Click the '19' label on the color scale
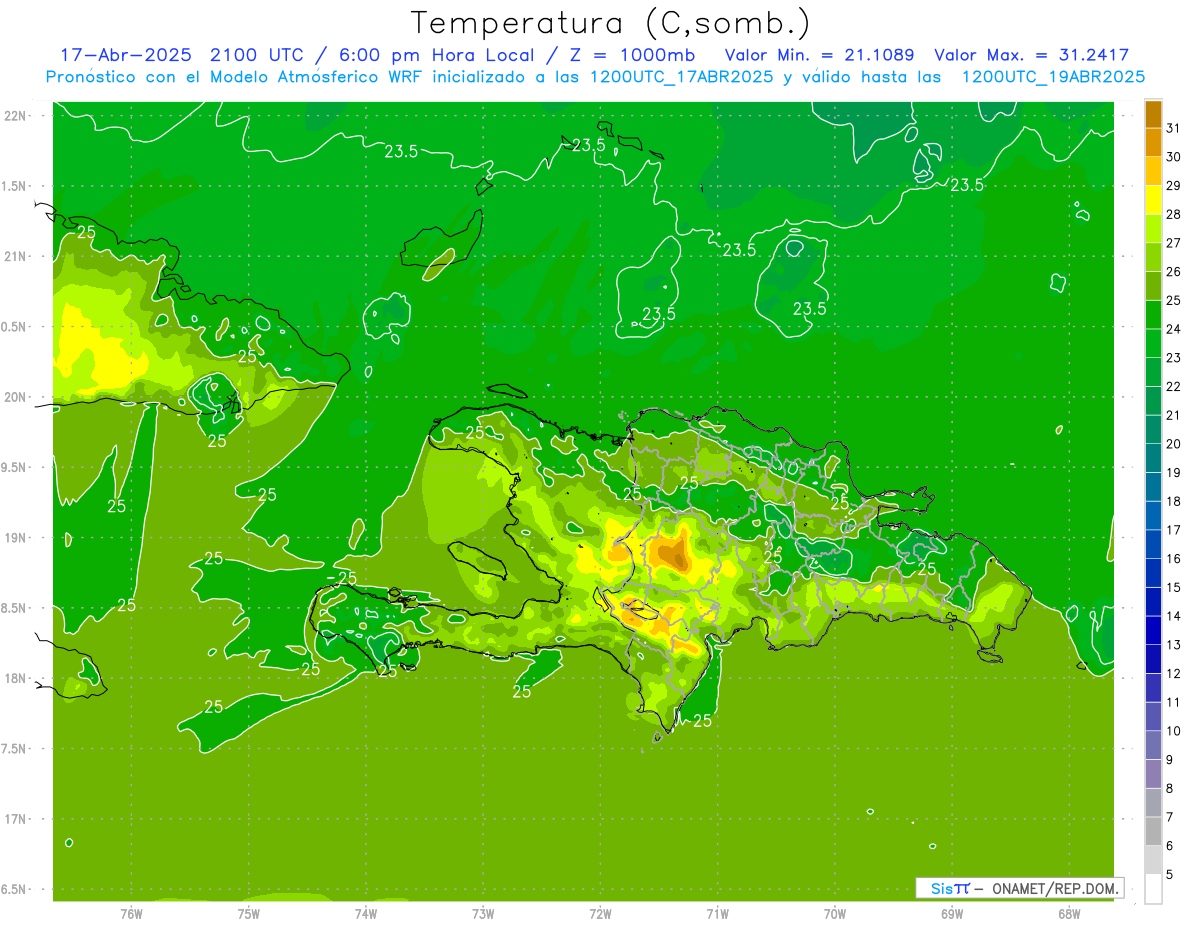This screenshot has height=927, width=1200. pos(1173,473)
